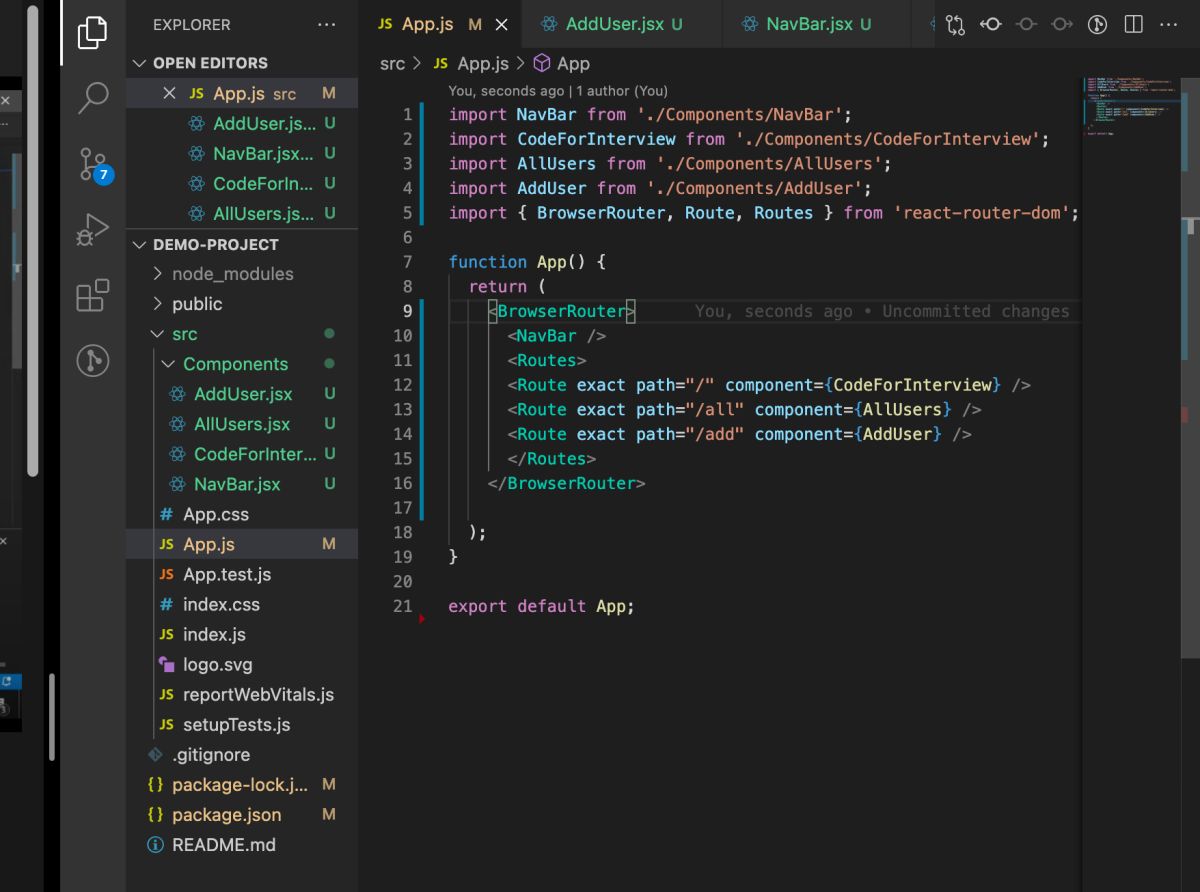The height and width of the screenshot is (892, 1200).
Task: Click the GitLens author code lens
Action: pyautogui.click(x=558, y=91)
